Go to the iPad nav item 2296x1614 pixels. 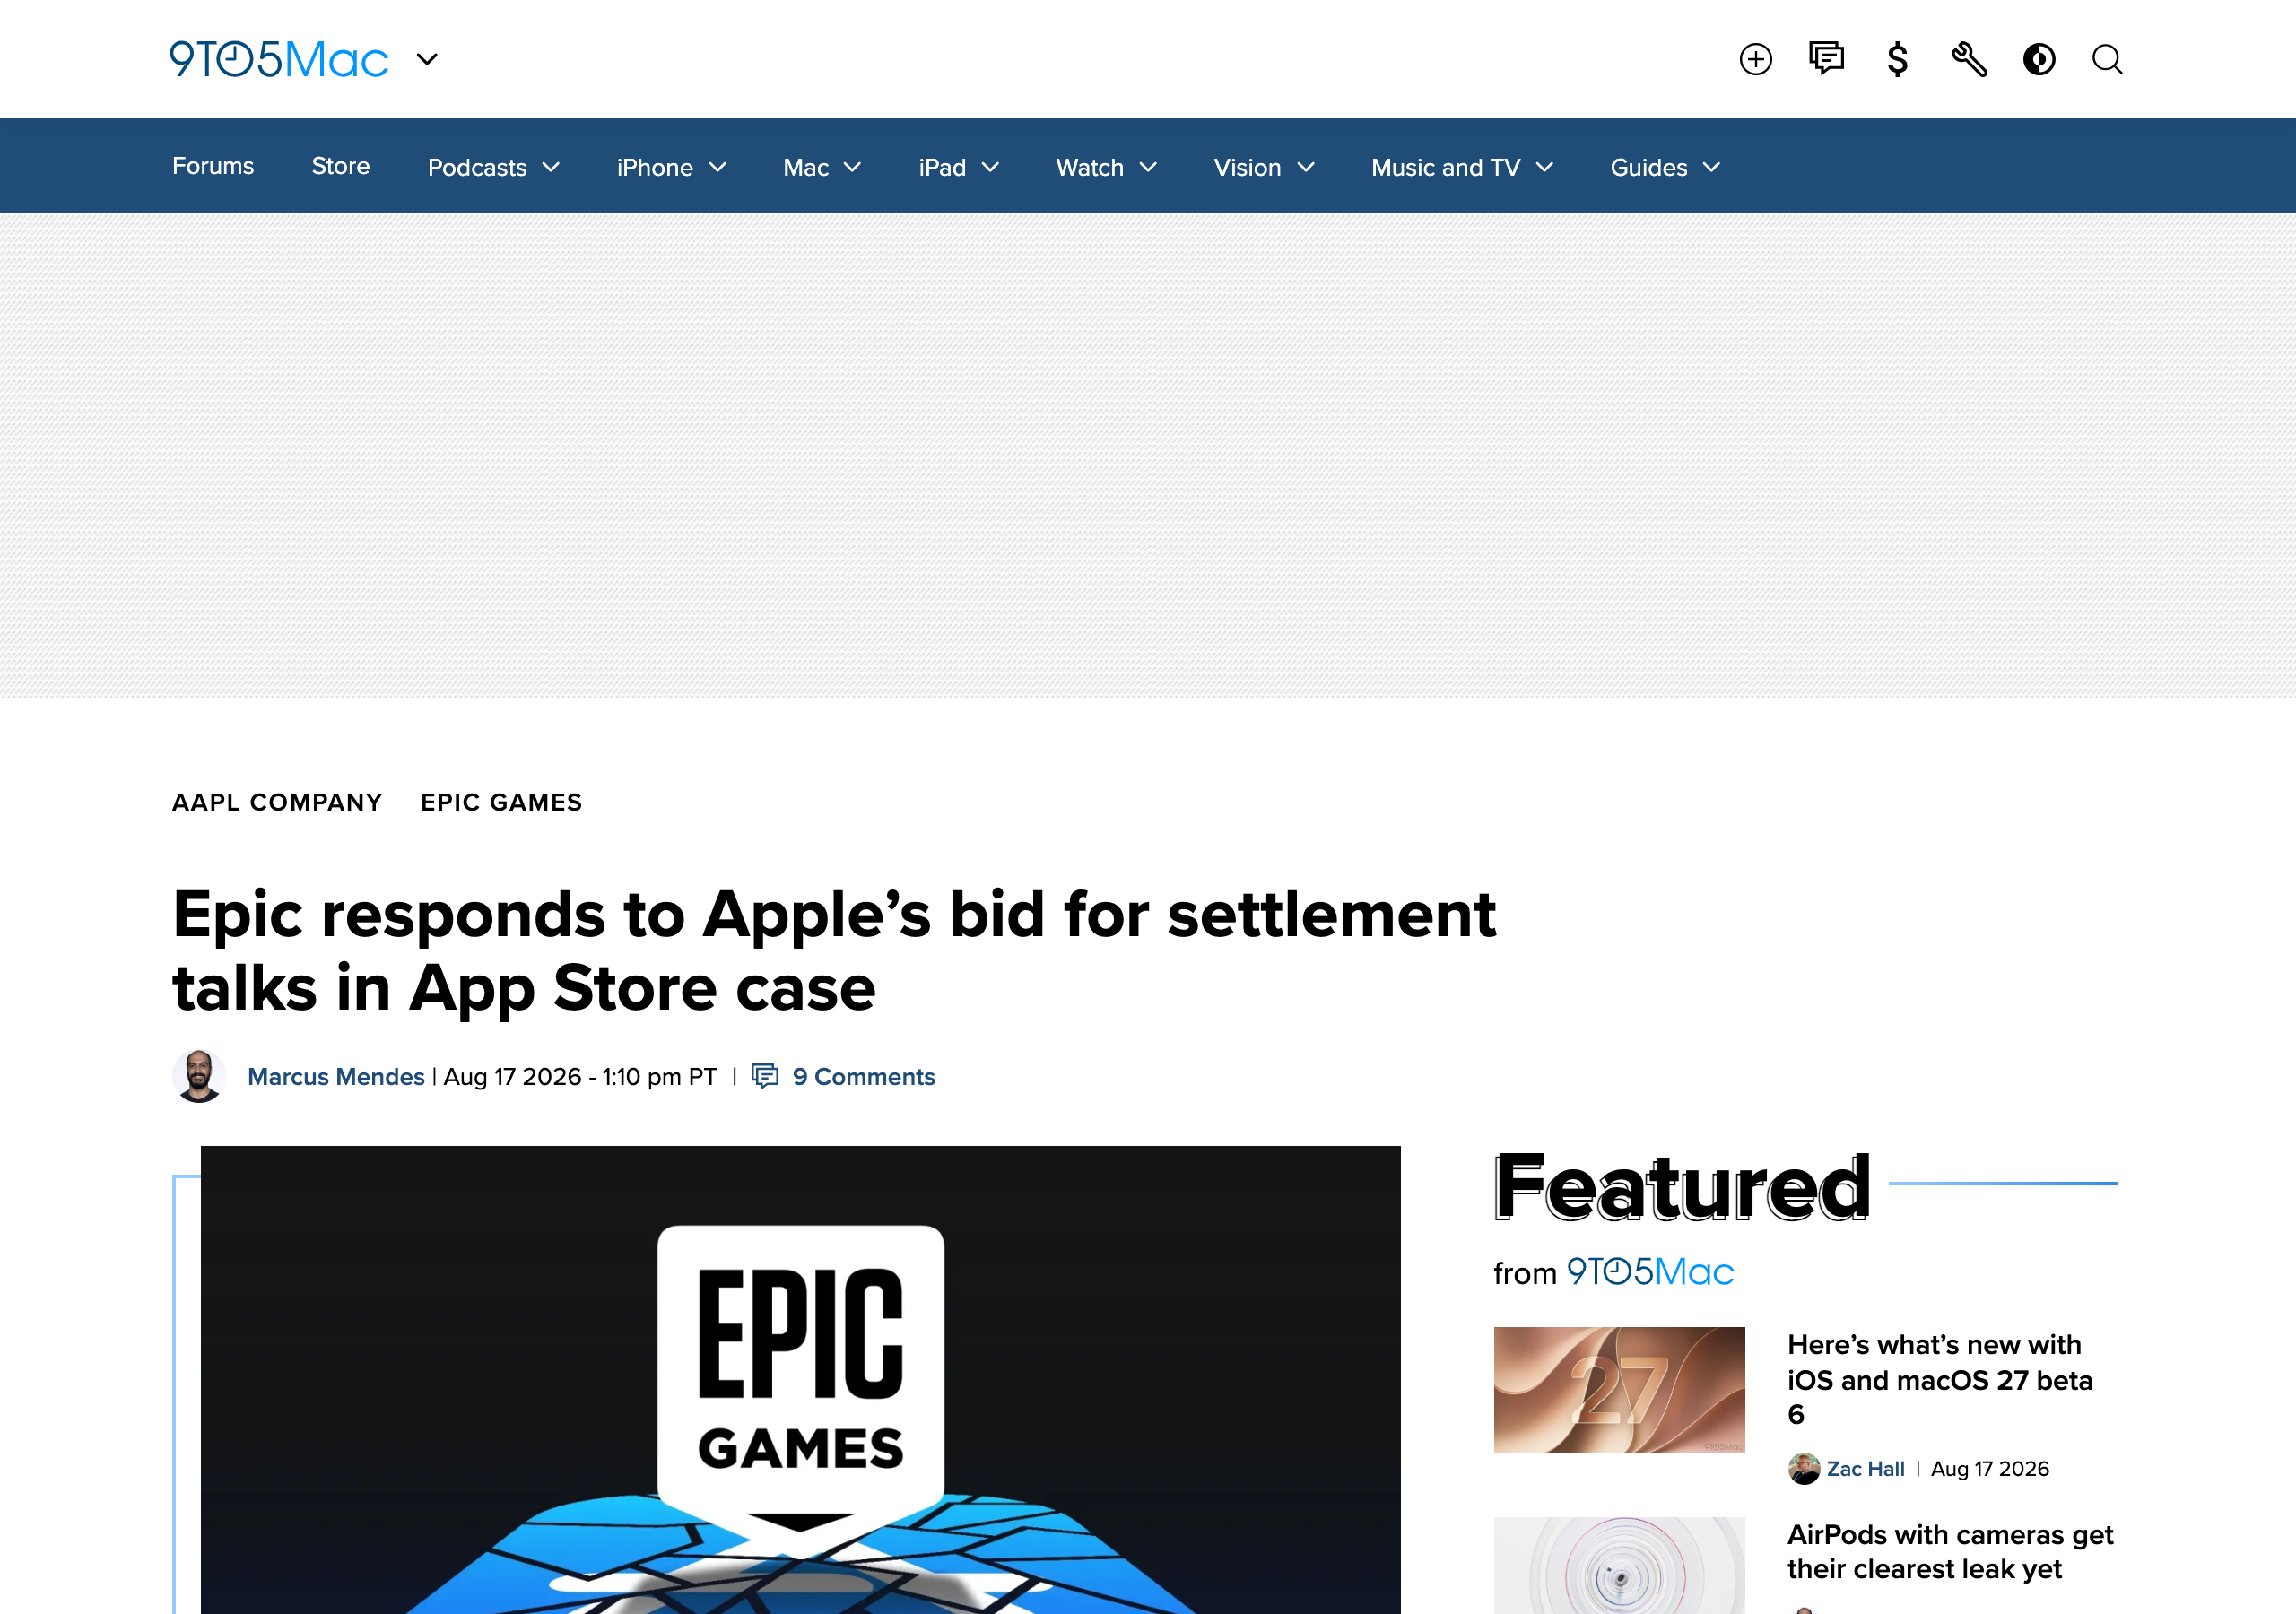tap(942, 167)
